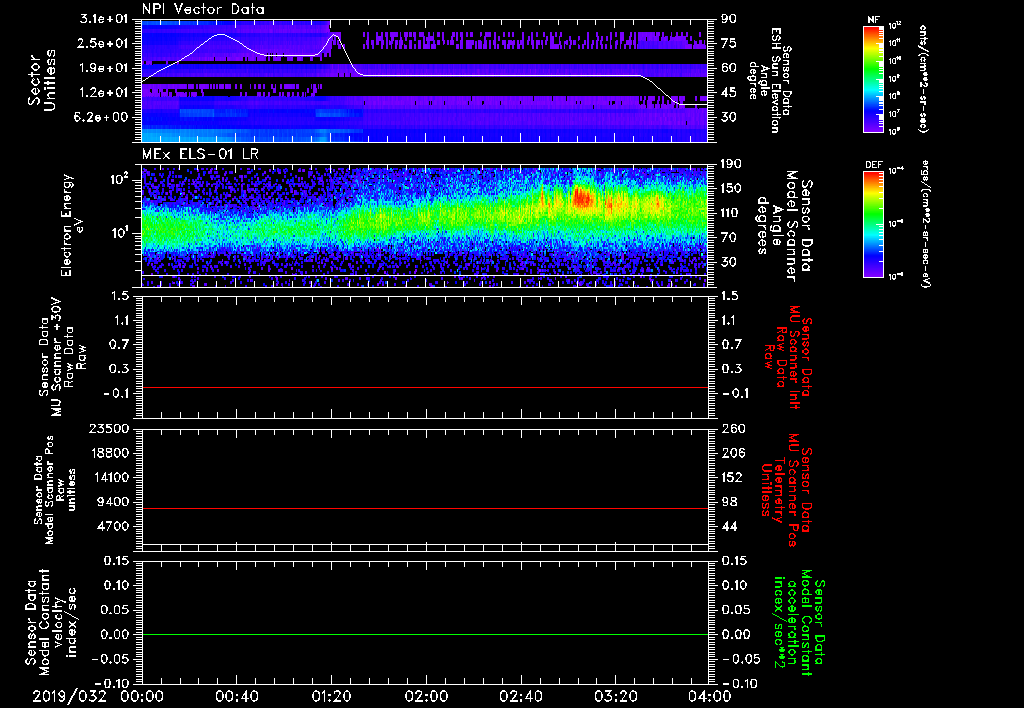
Task: Select the "01:20" time tick label
Action: pos(331,696)
